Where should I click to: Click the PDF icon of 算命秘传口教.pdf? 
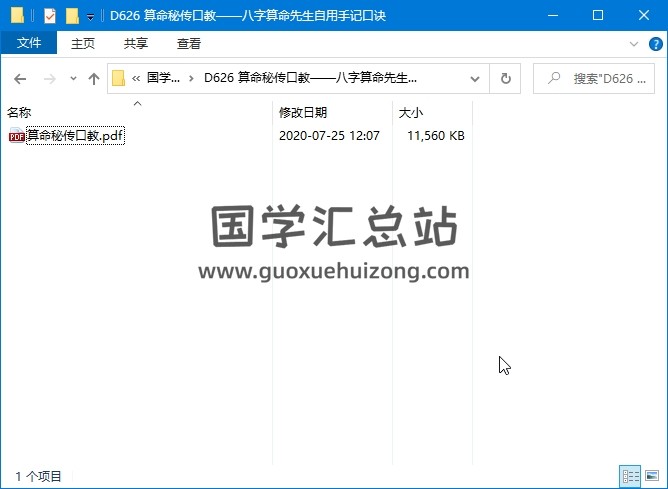[16, 136]
